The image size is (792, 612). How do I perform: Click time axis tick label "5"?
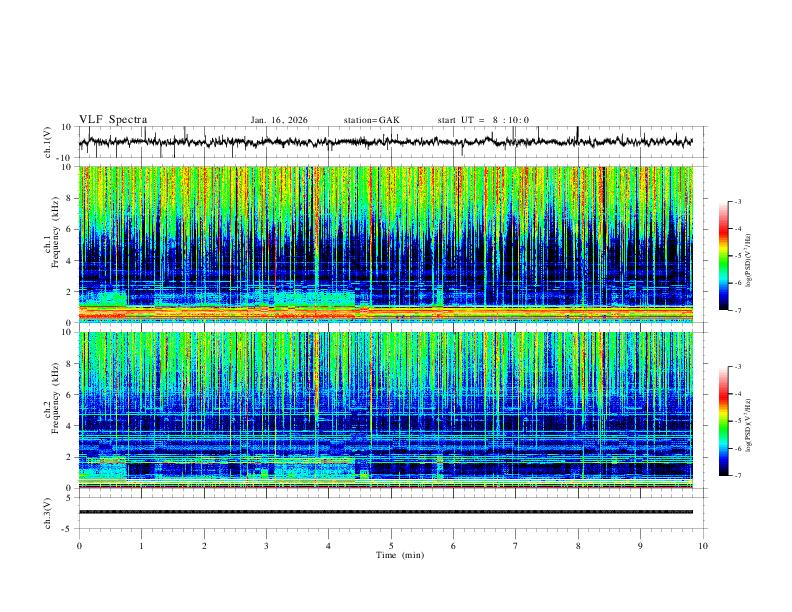[x=391, y=546]
